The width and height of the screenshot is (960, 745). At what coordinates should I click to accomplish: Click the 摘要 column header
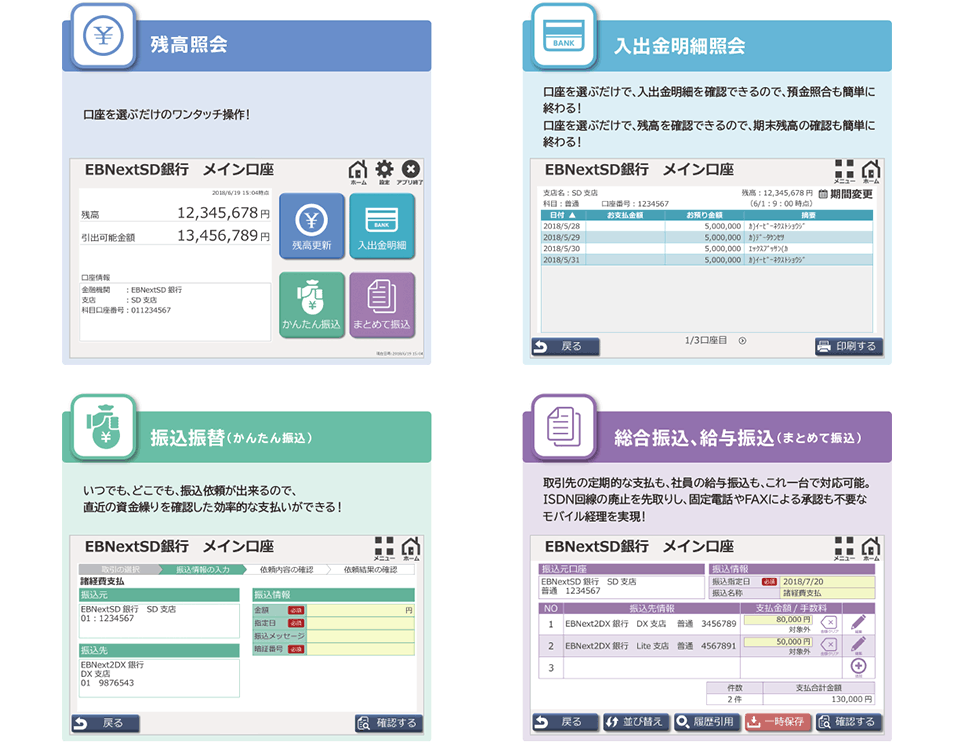[x=808, y=215]
